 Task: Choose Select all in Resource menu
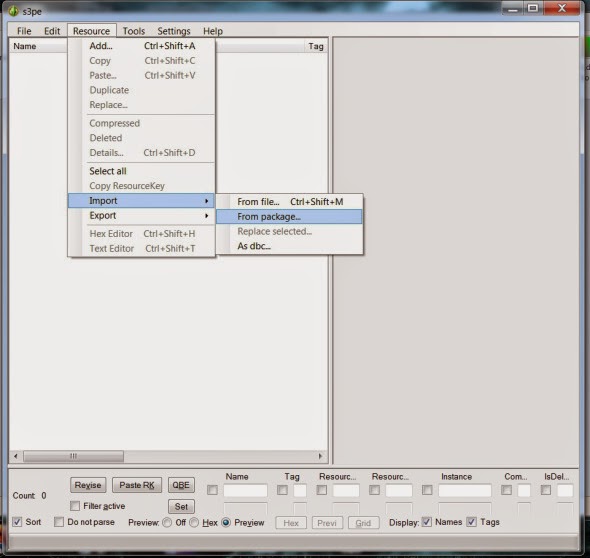(x=141, y=171)
